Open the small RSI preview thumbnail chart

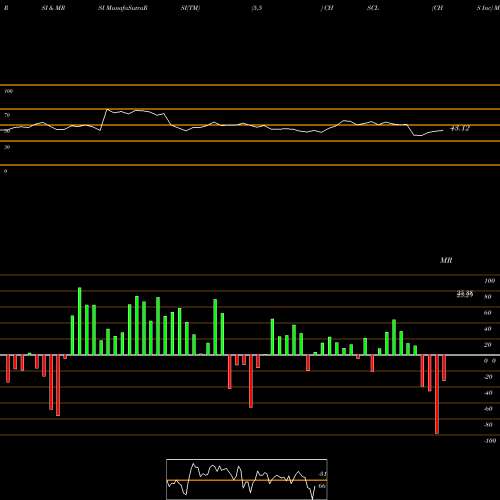click(x=247, y=479)
